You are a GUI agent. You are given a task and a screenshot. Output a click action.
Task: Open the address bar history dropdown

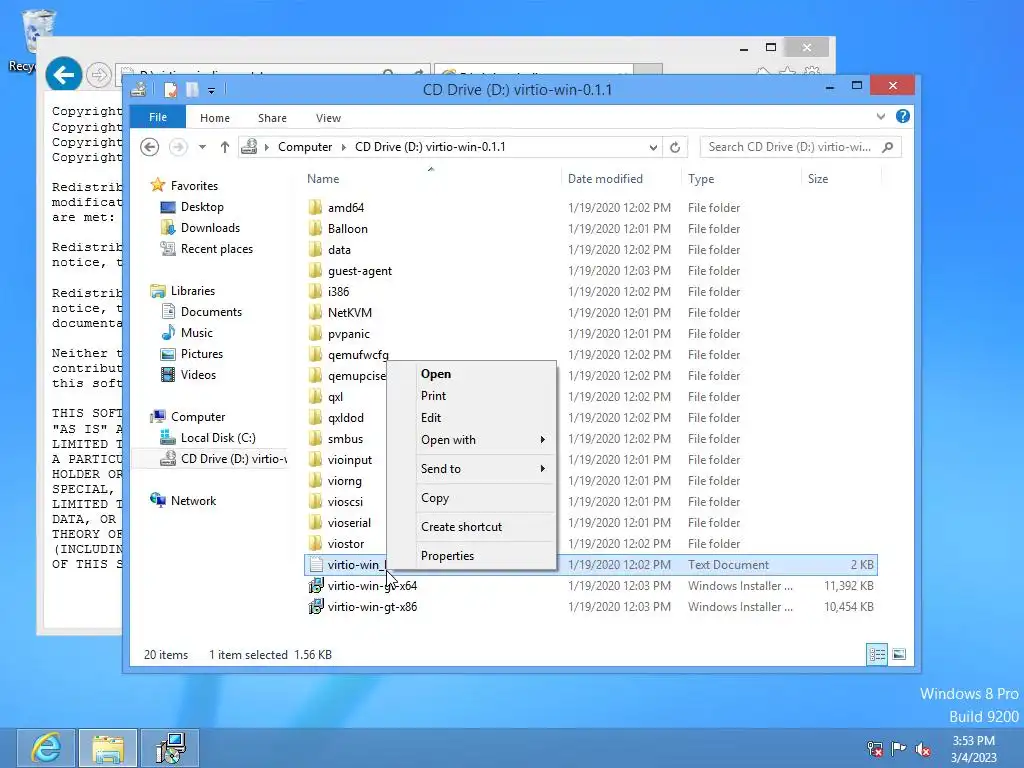pos(653,148)
